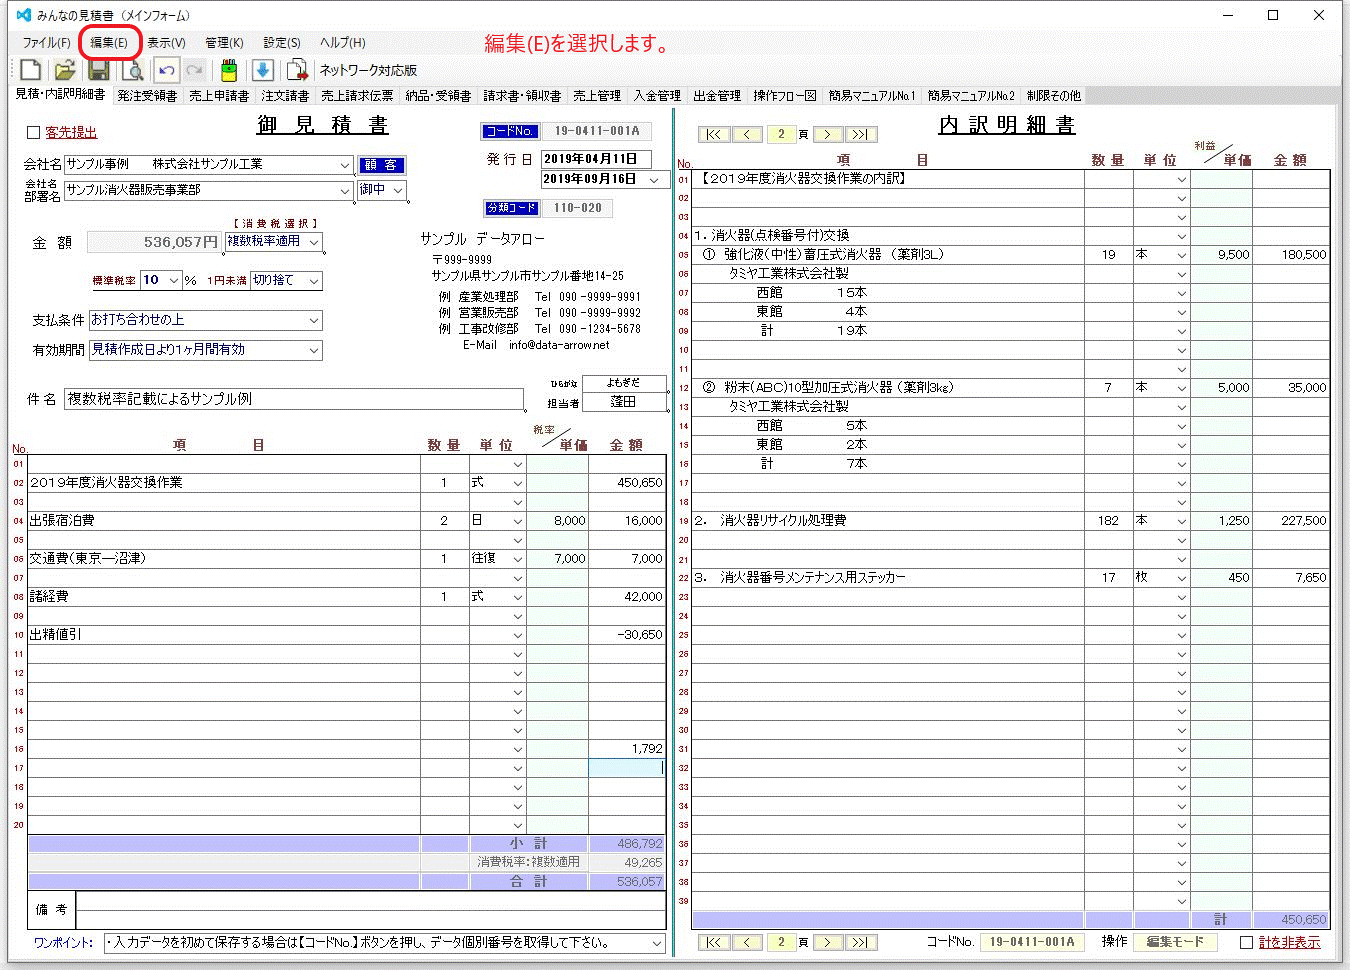The width and height of the screenshot is (1350, 970).
Task: Click the document export icon with red arrow
Action: click(x=297, y=70)
